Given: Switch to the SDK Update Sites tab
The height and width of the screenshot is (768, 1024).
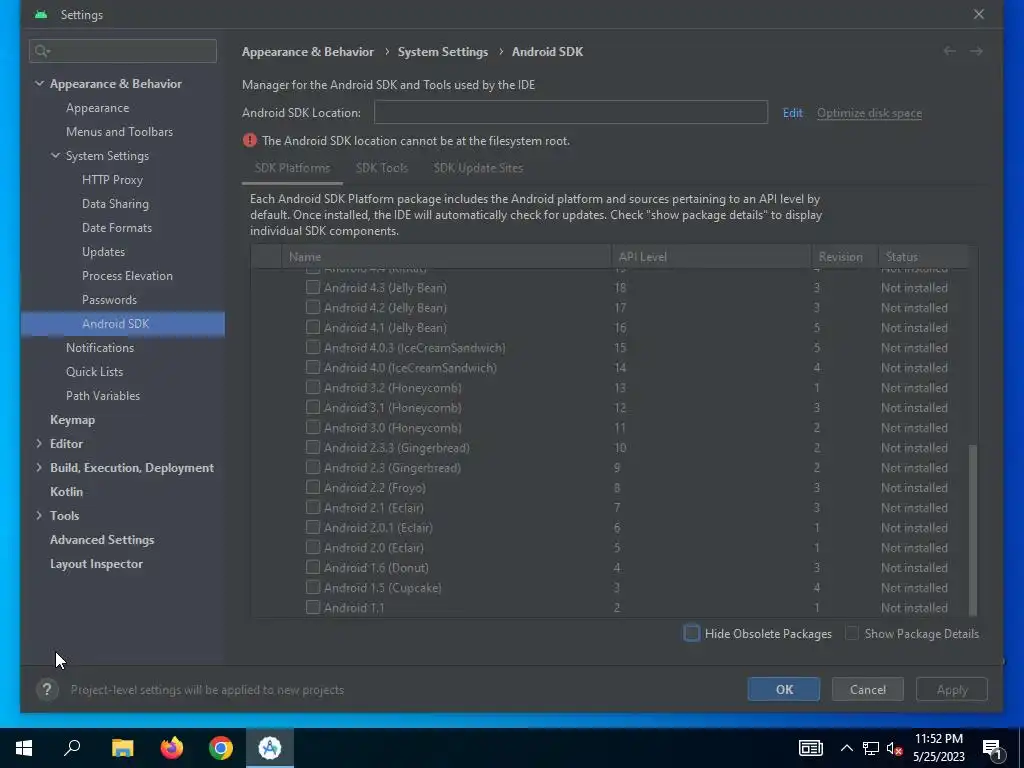Looking at the screenshot, I should pos(478,168).
